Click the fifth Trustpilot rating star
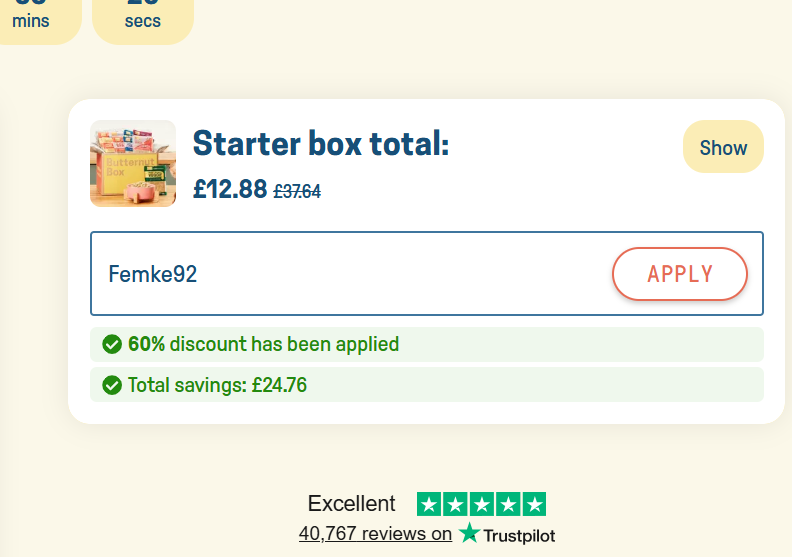This screenshot has width=792, height=557. click(x=534, y=504)
